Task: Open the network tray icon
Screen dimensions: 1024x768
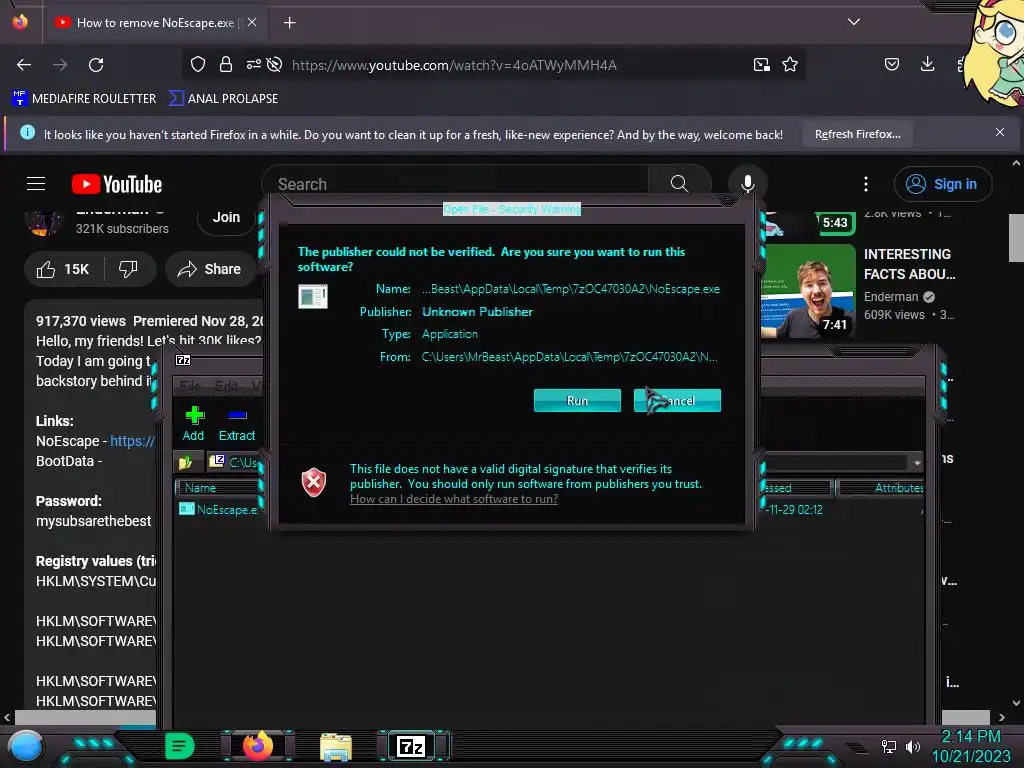Action: pos(888,746)
